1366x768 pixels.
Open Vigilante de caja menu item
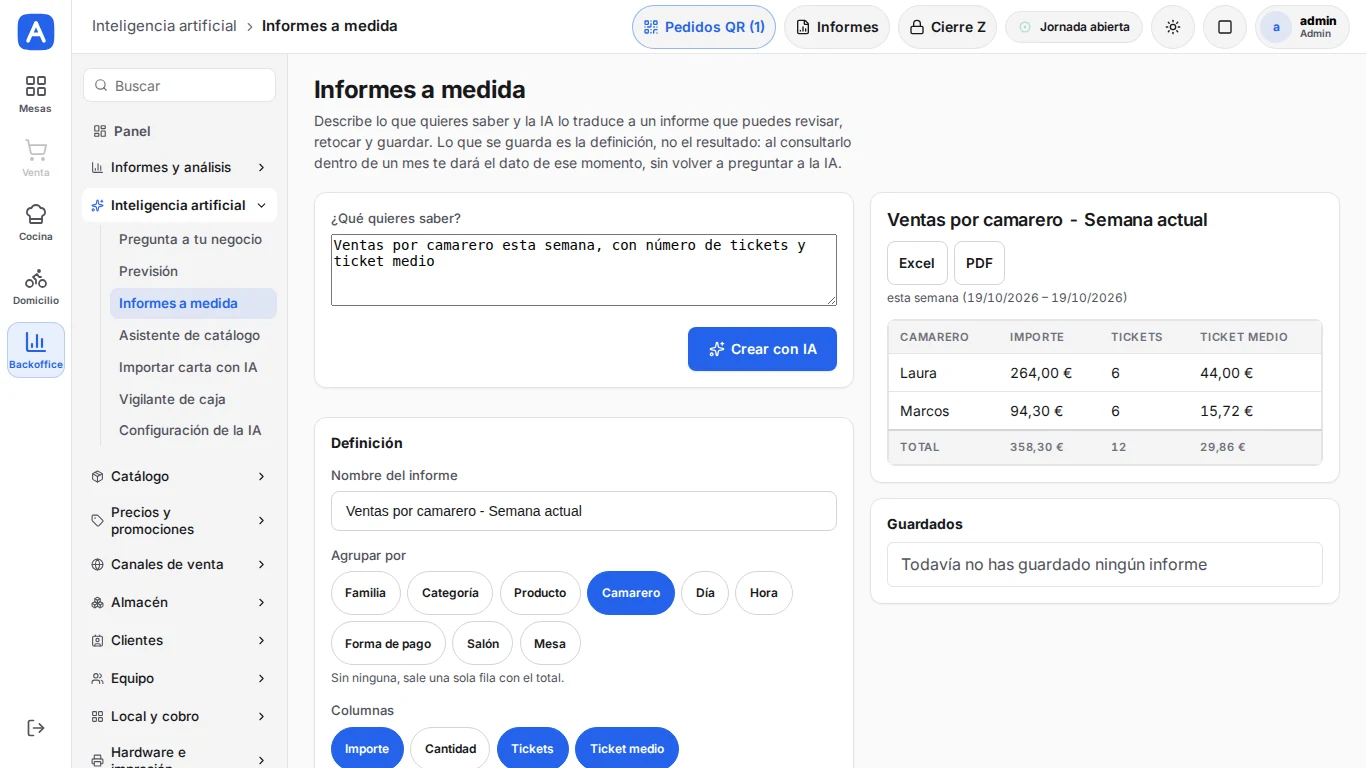(193, 399)
